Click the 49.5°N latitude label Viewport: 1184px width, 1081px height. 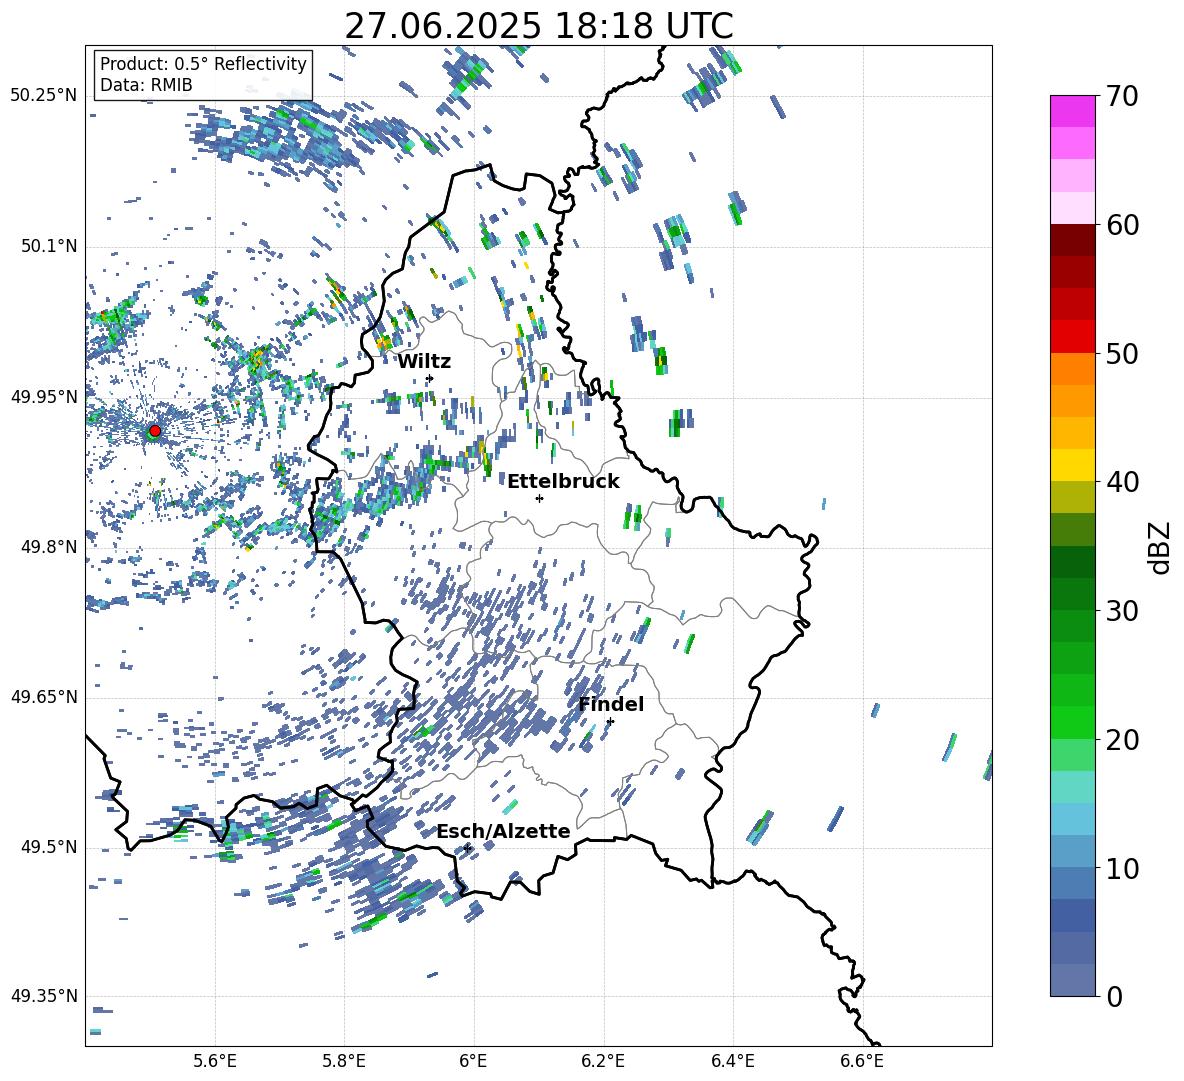pyautogui.click(x=49, y=847)
